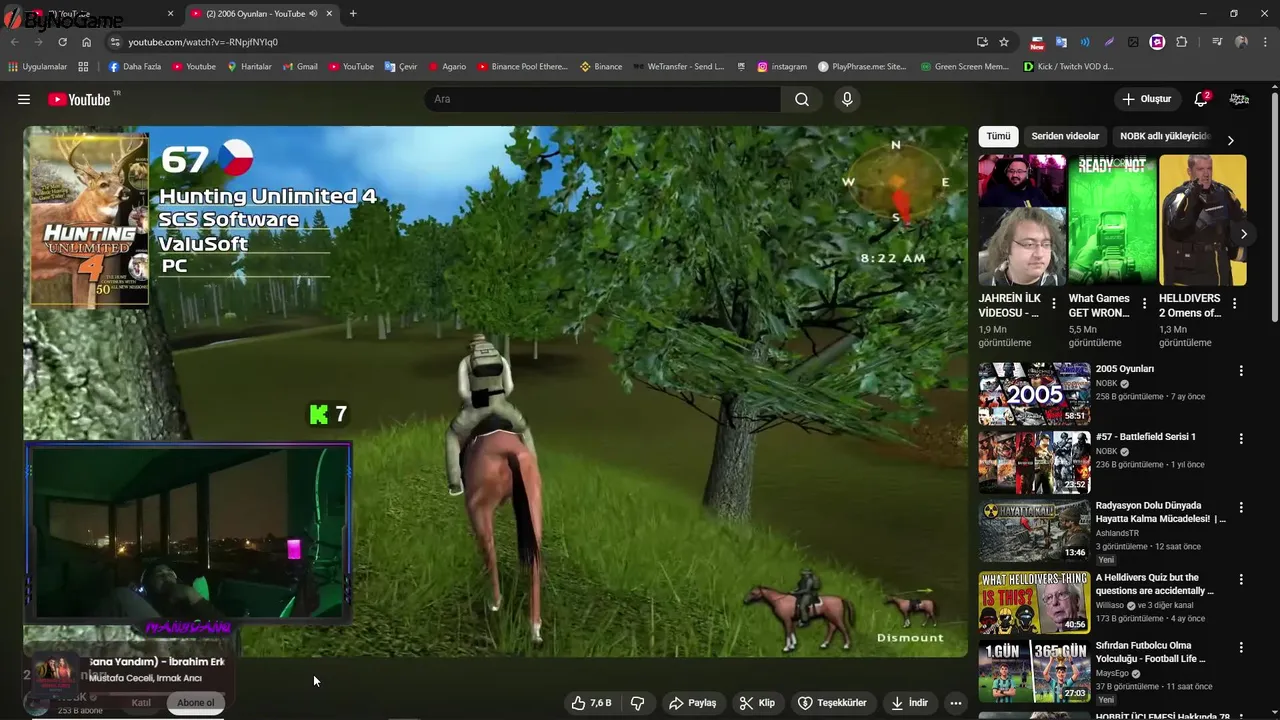Open the 2005 Oyunları video thumbnail
The width and height of the screenshot is (1280, 720).
point(1034,394)
